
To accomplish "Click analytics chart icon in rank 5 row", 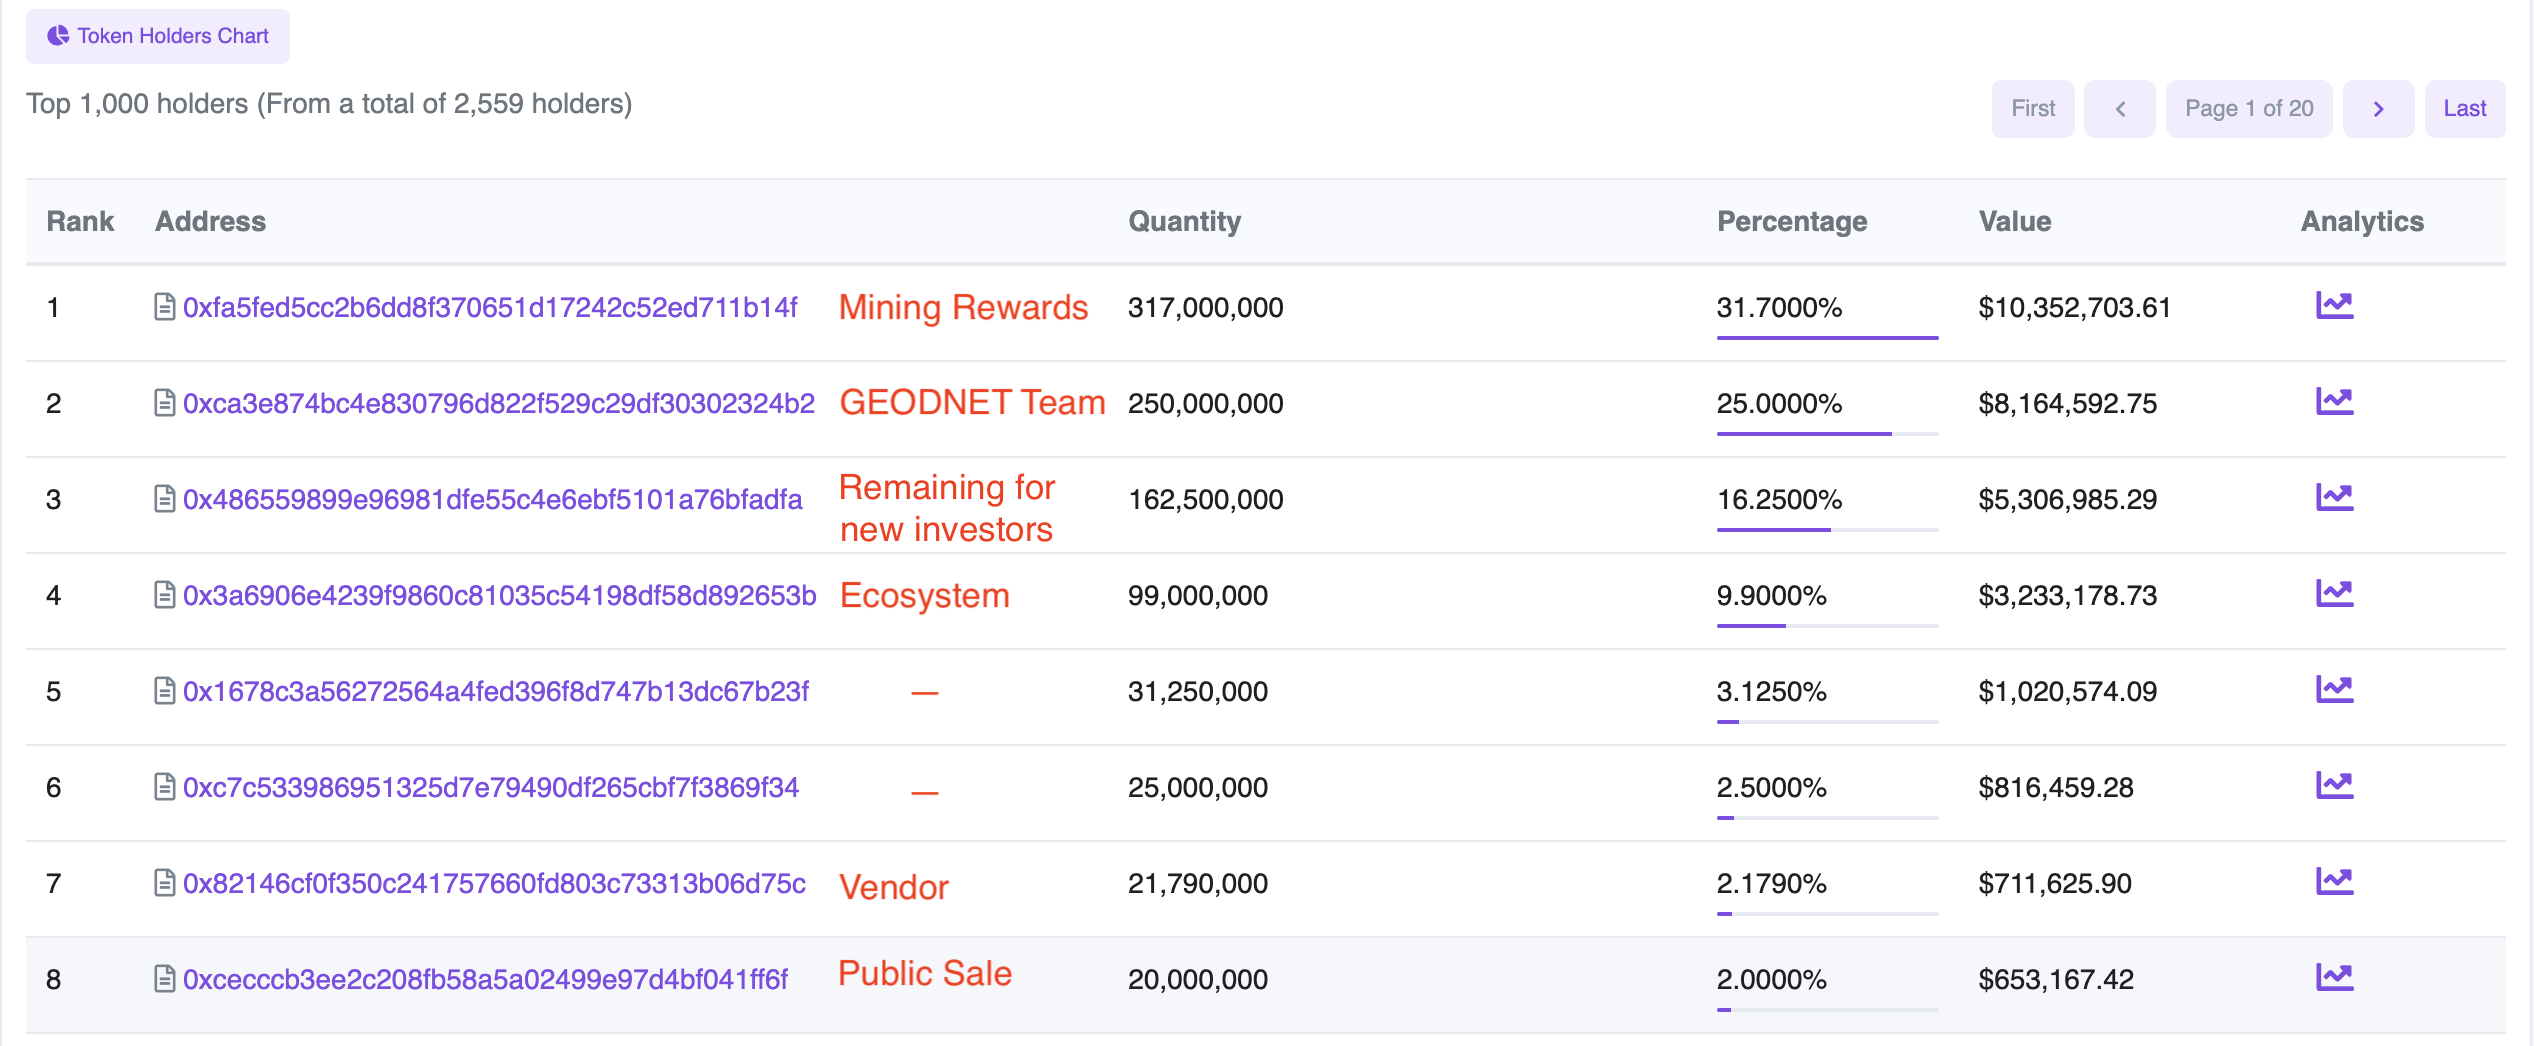I will point(2334,690).
